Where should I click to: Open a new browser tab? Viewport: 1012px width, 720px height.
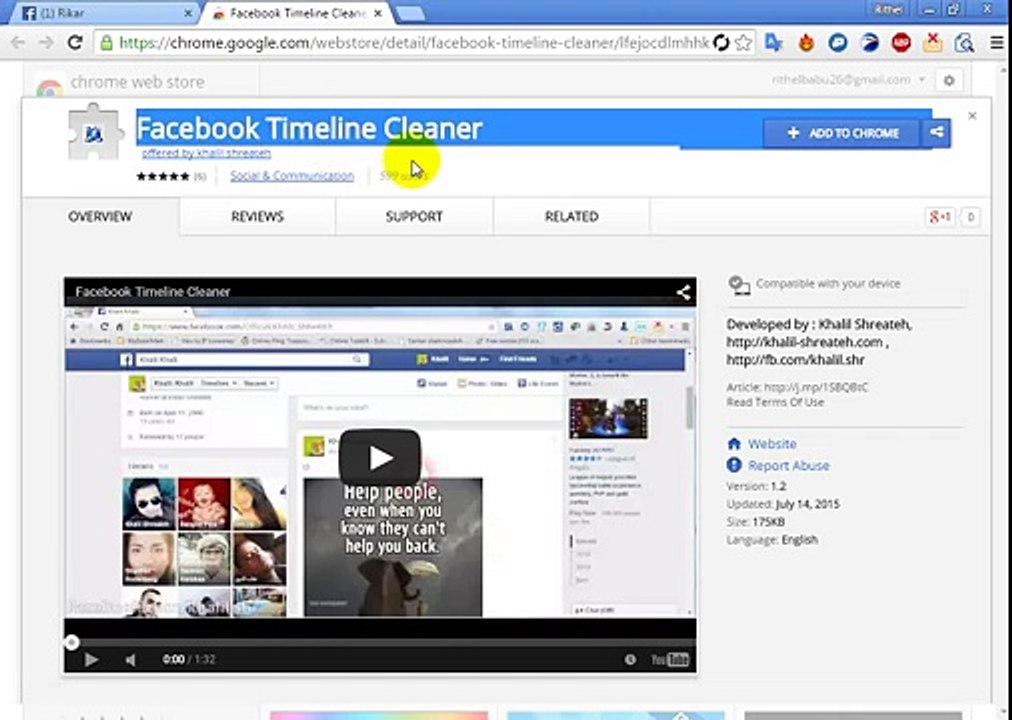pos(409,13)
